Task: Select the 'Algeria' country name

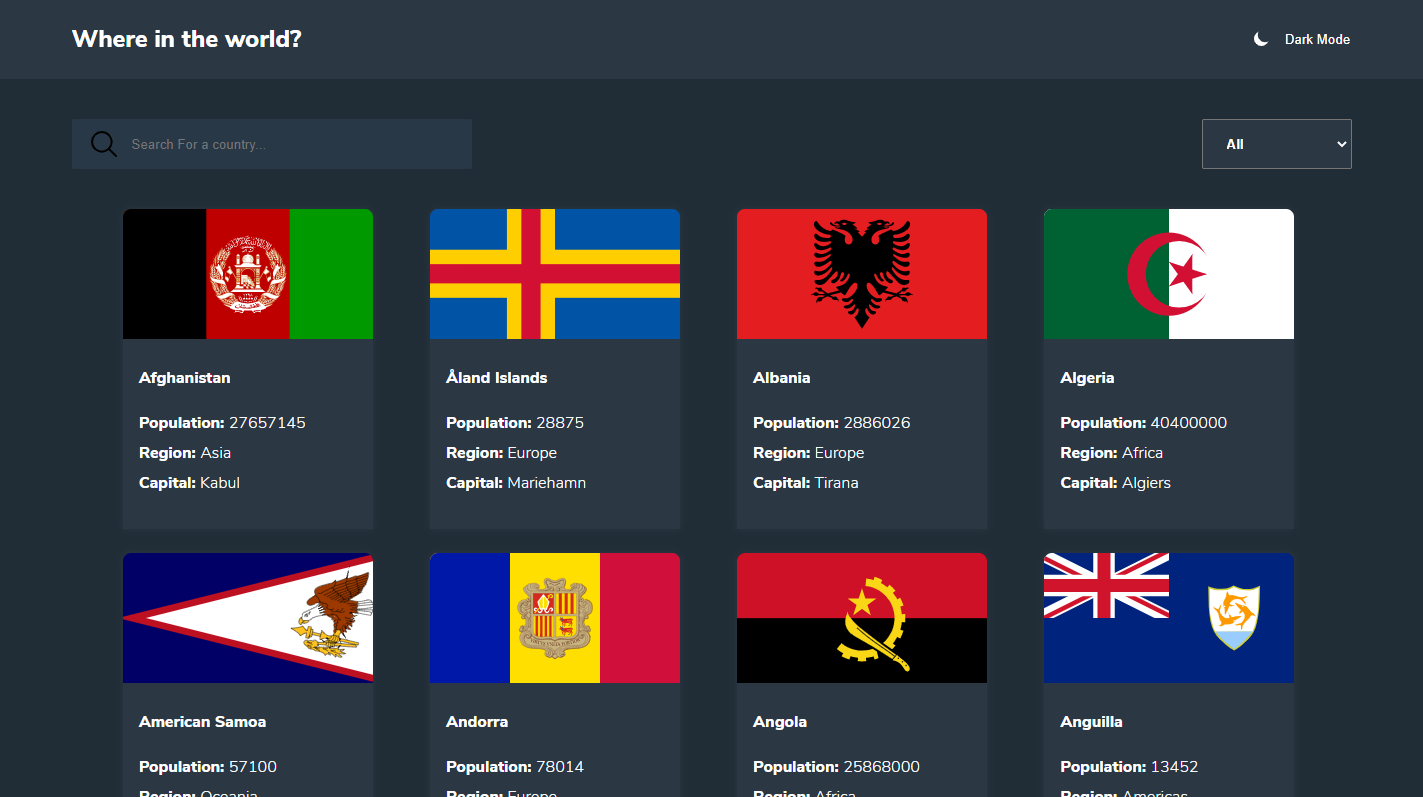Action: (1087, 378)
